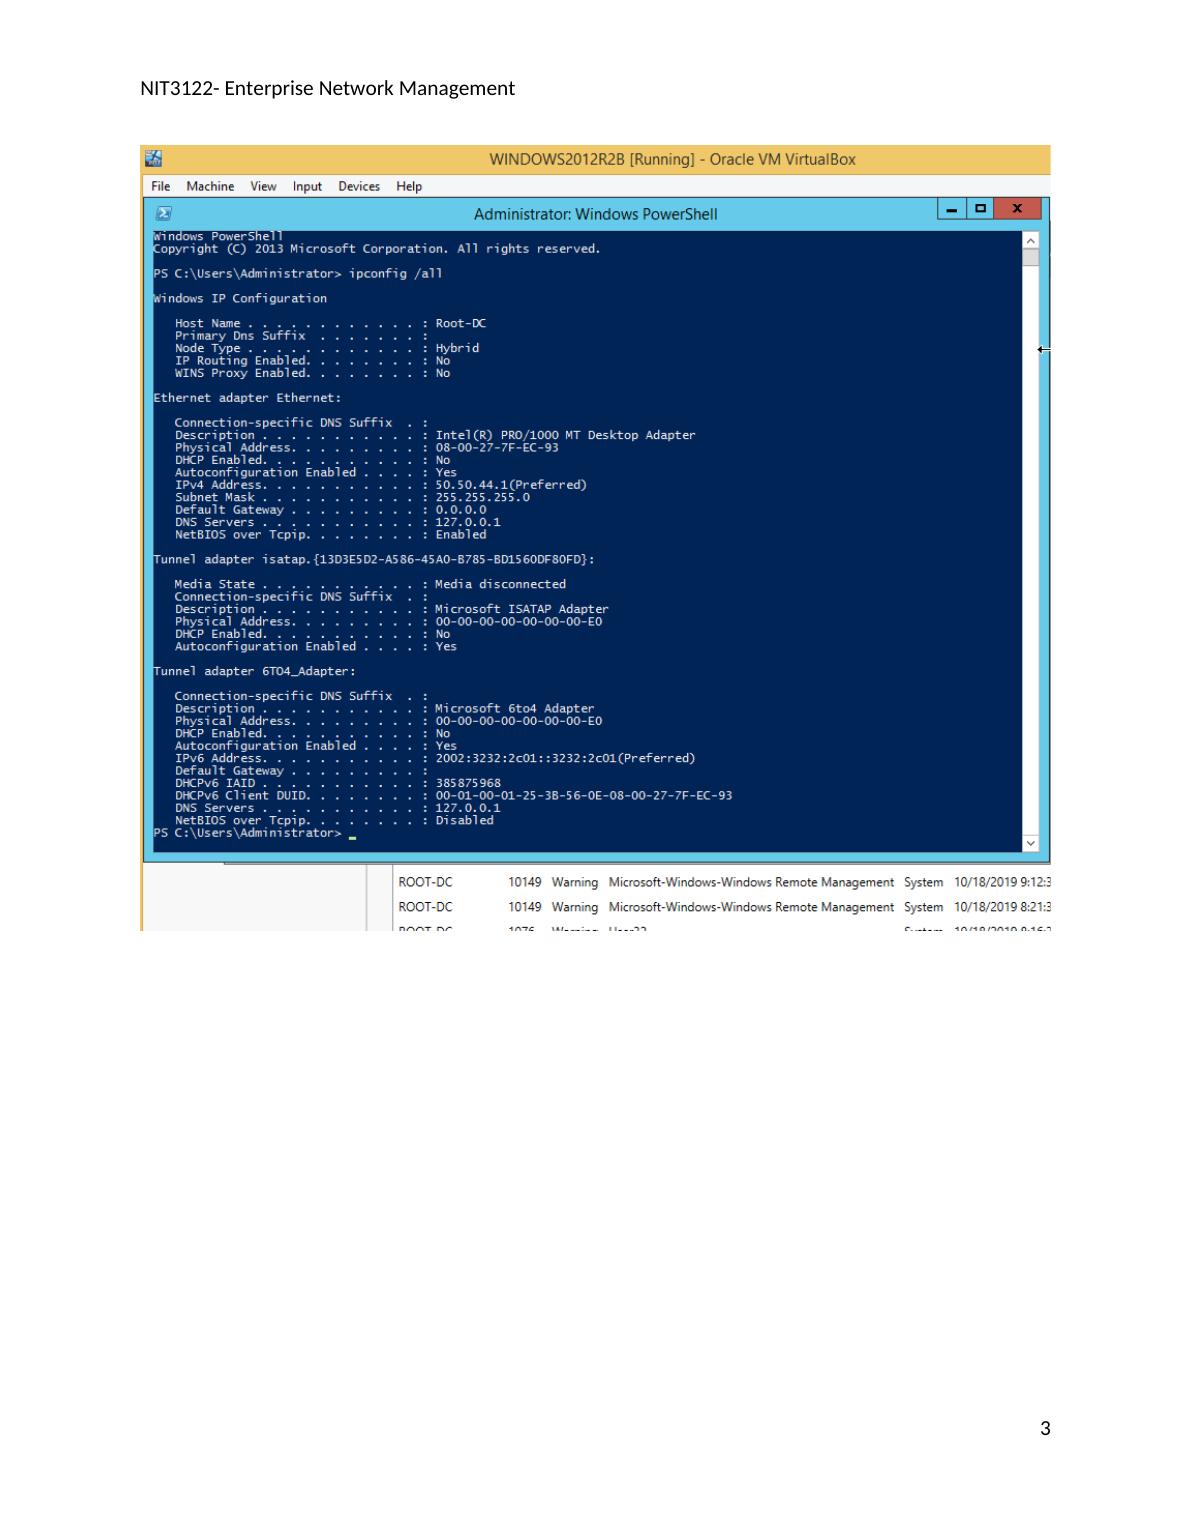This screenshot has height=1540, width=1190.
Task: Click the blinking PowerShell prompt cursor
Action: (352, 834)
